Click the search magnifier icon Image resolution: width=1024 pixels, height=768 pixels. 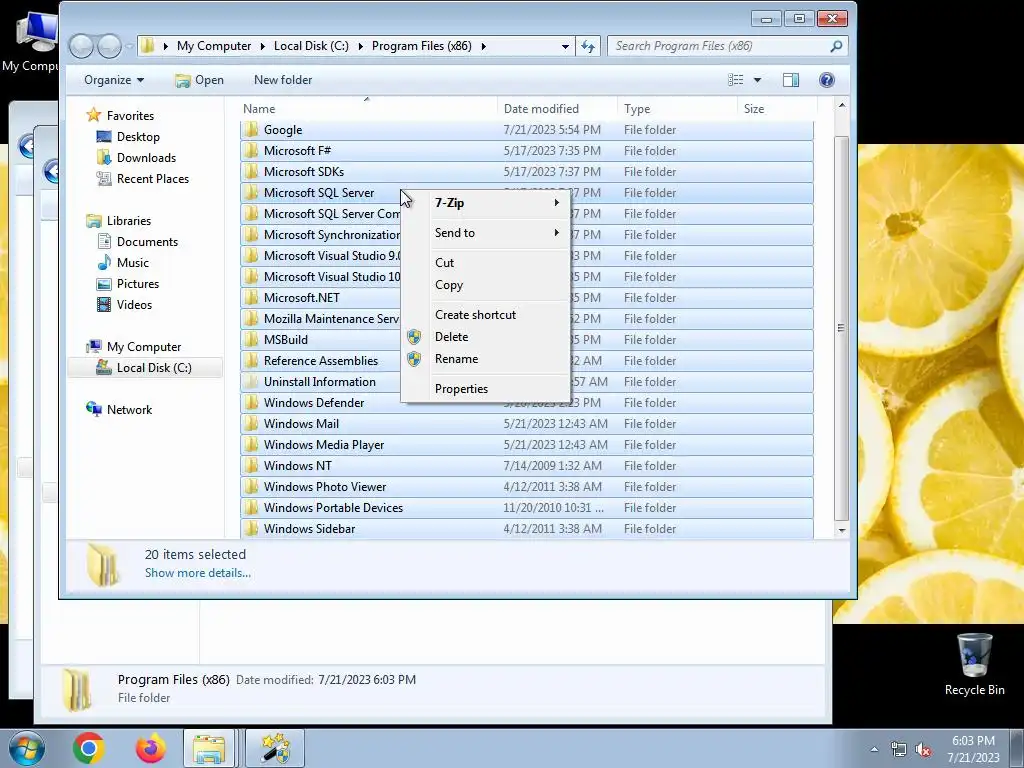click(x=836, y=46)
